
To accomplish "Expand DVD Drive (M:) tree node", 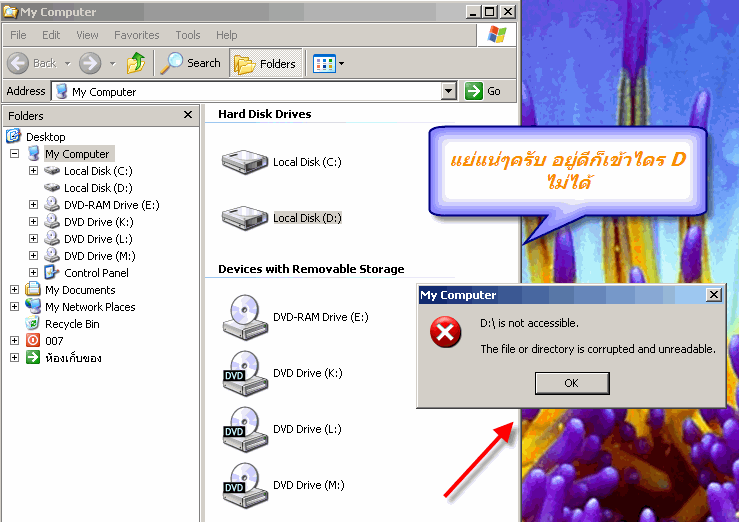I will click(x=33, y=255).
